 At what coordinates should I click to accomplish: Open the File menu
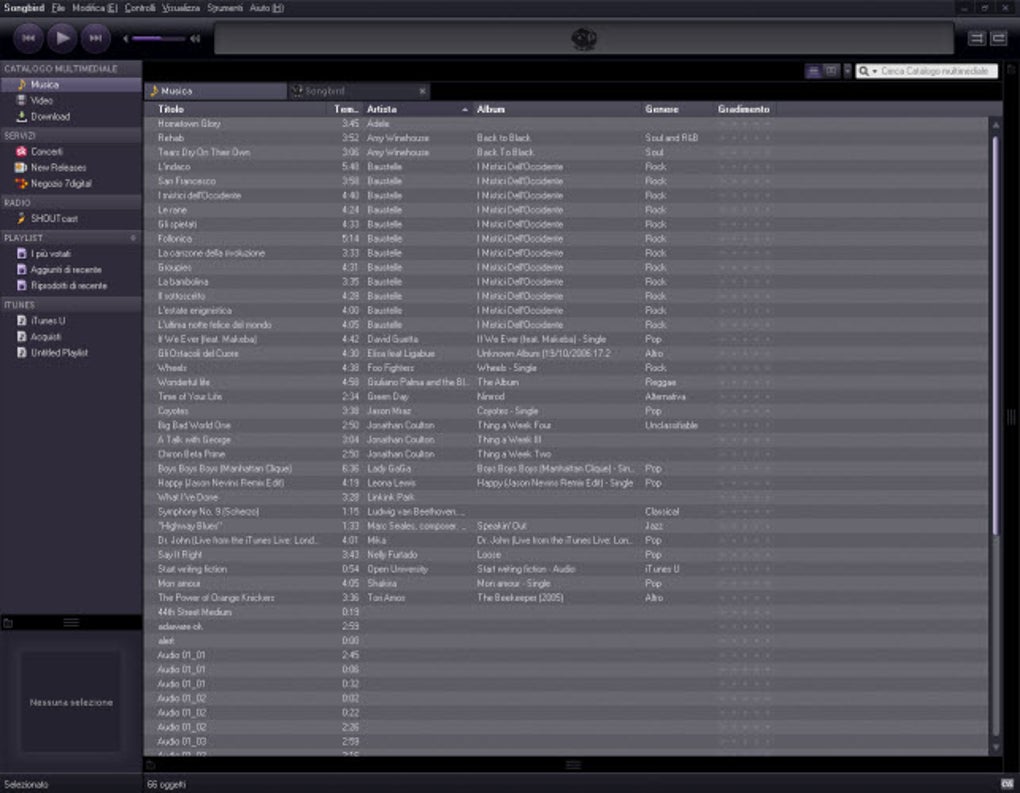[x=59, y=8]
